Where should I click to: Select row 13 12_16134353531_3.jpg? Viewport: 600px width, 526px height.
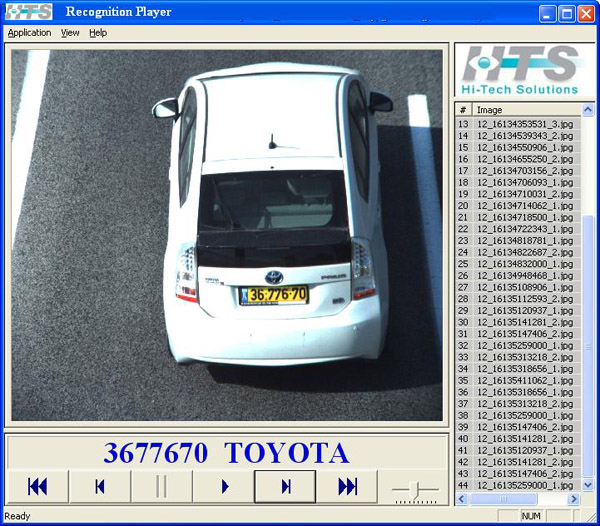point(518,124)
